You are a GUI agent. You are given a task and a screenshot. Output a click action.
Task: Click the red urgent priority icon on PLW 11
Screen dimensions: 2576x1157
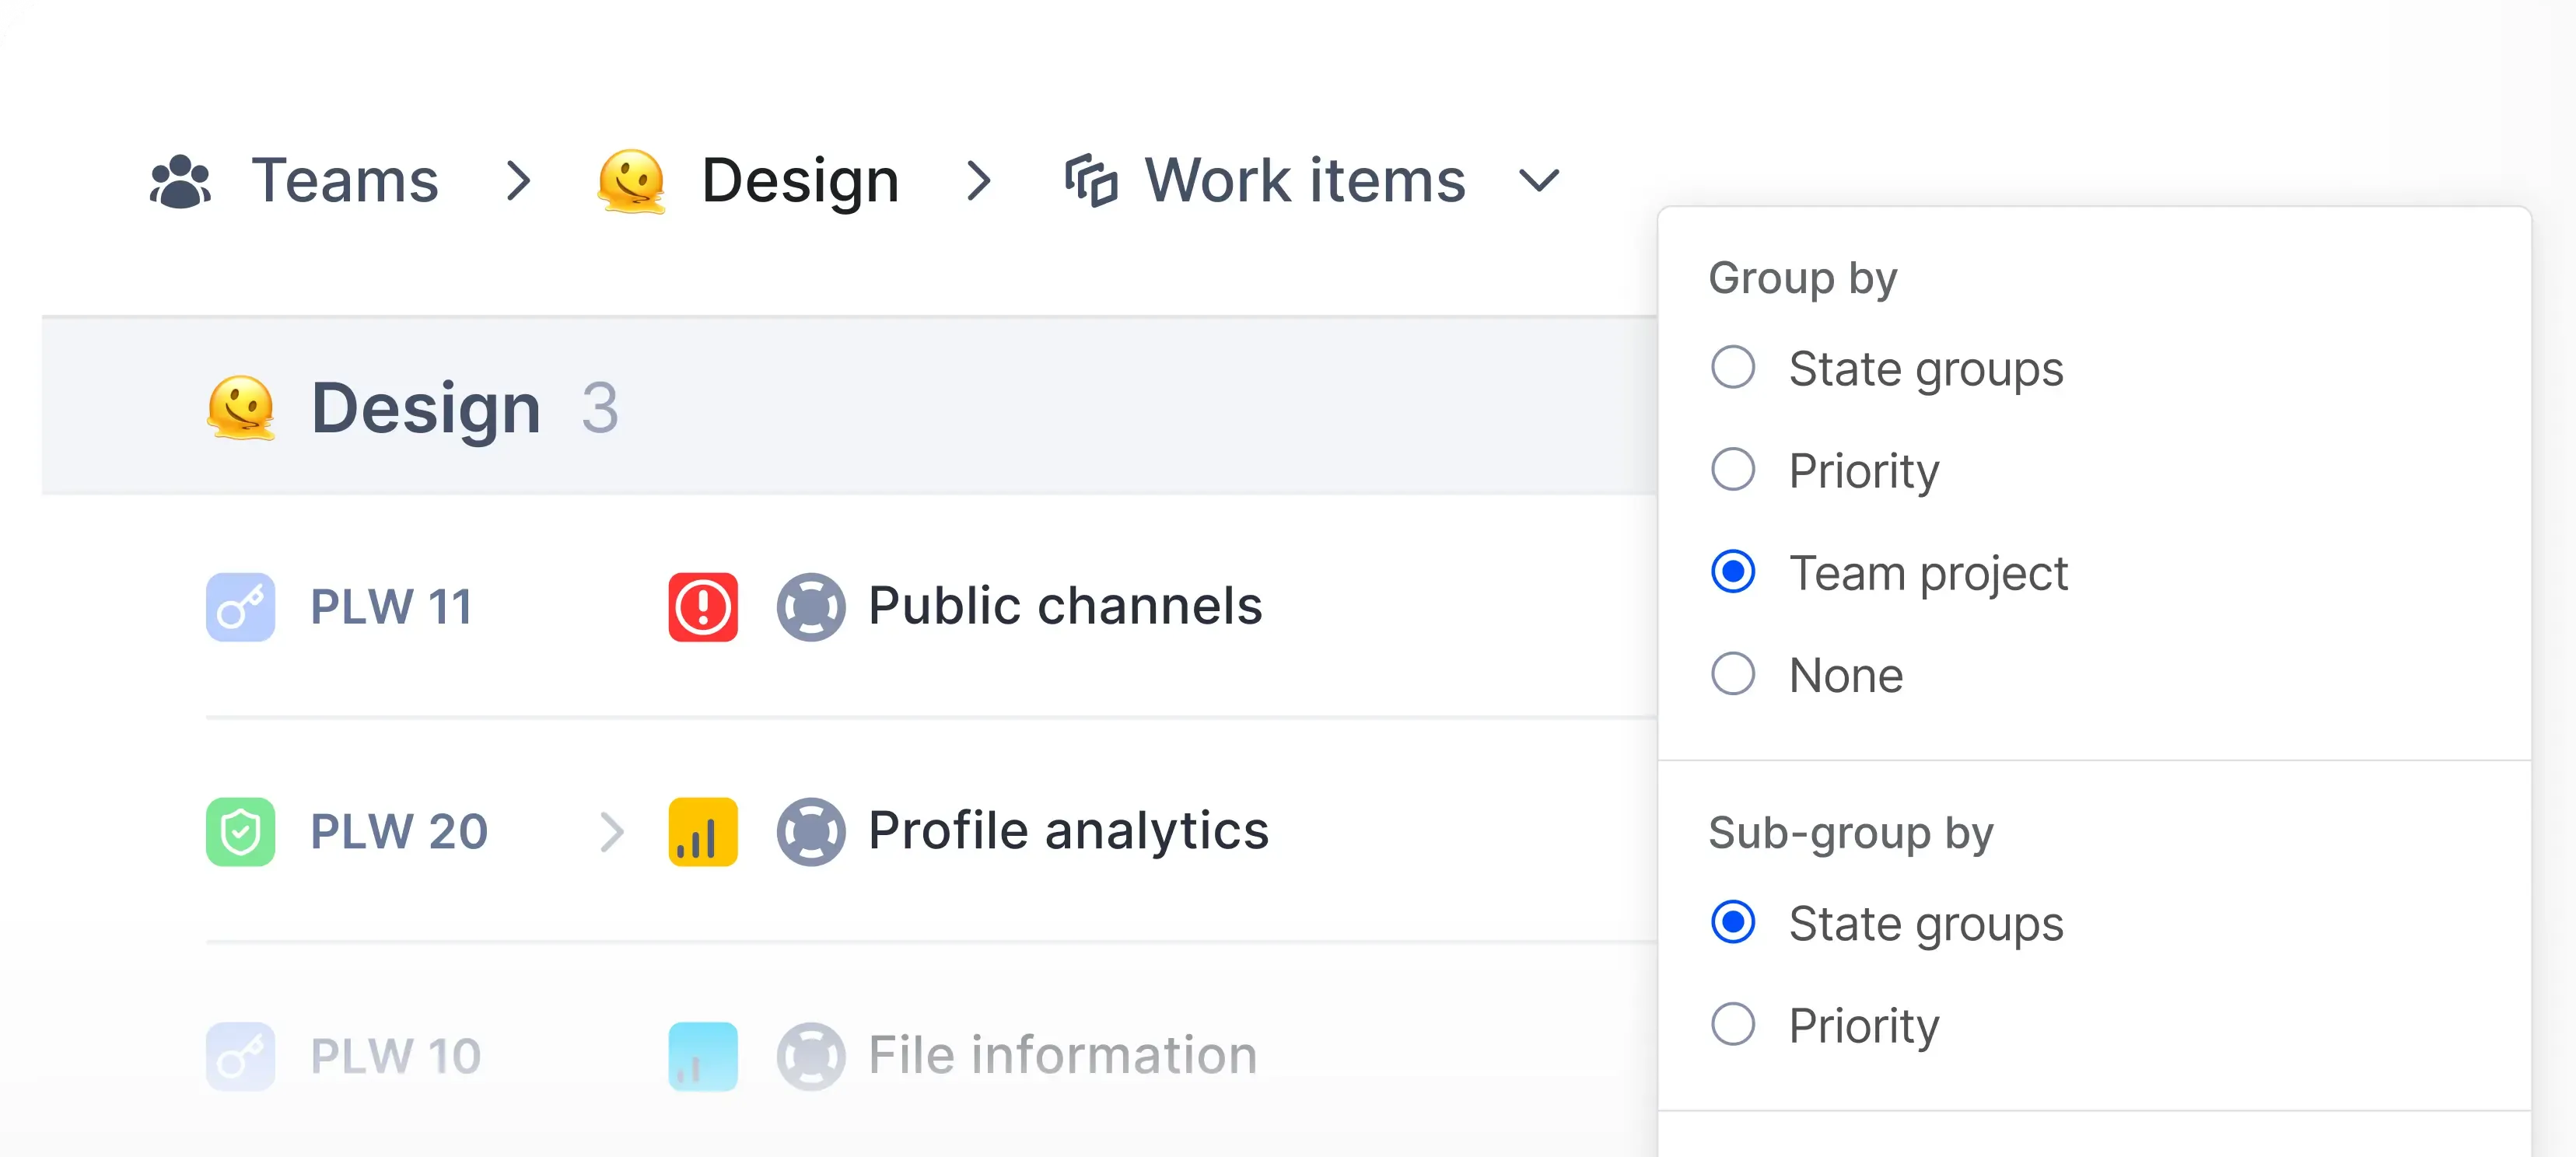[703, 607]
